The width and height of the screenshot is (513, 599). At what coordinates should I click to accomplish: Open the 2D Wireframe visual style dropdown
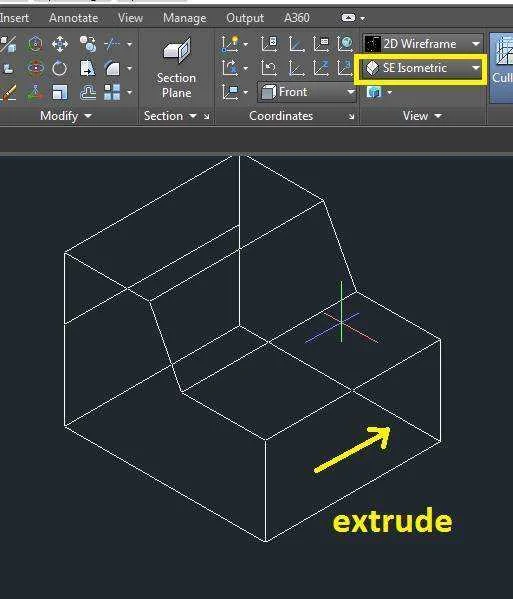pos(422,44)
